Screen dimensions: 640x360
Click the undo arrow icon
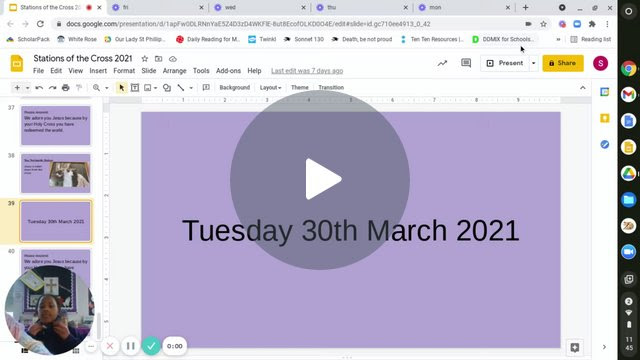pyautogui.click(x=39, y=87)
